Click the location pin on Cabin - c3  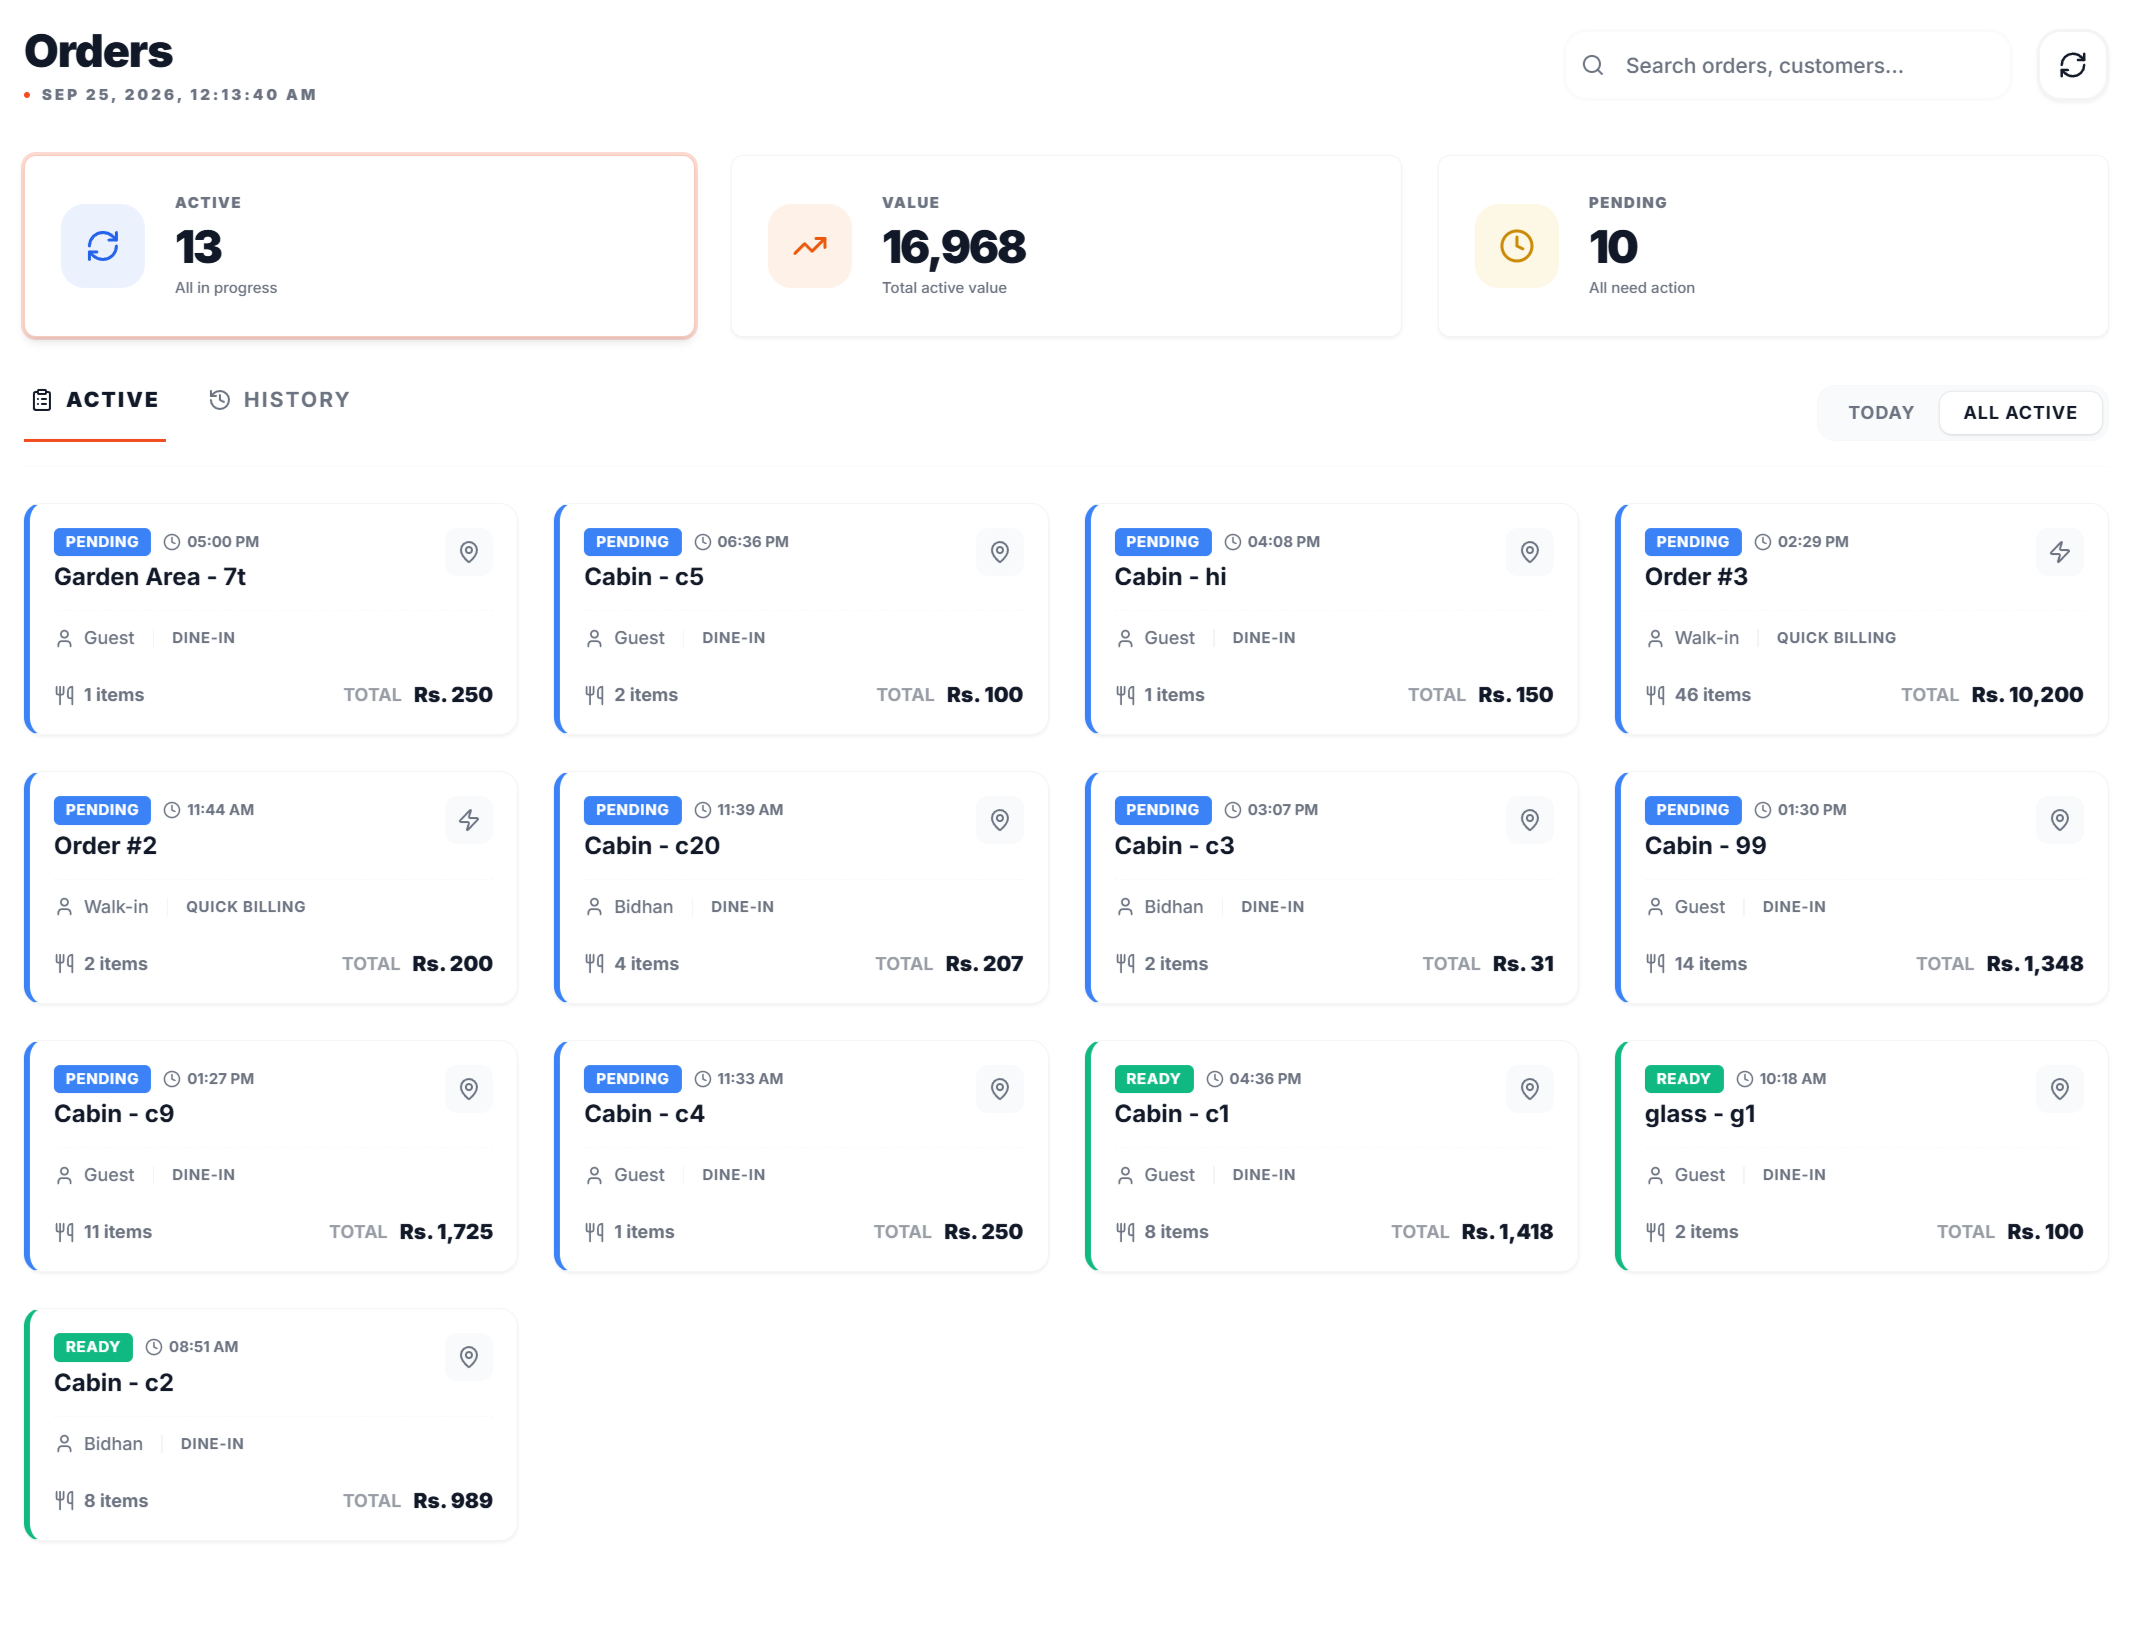click(x=1529, y=820)
